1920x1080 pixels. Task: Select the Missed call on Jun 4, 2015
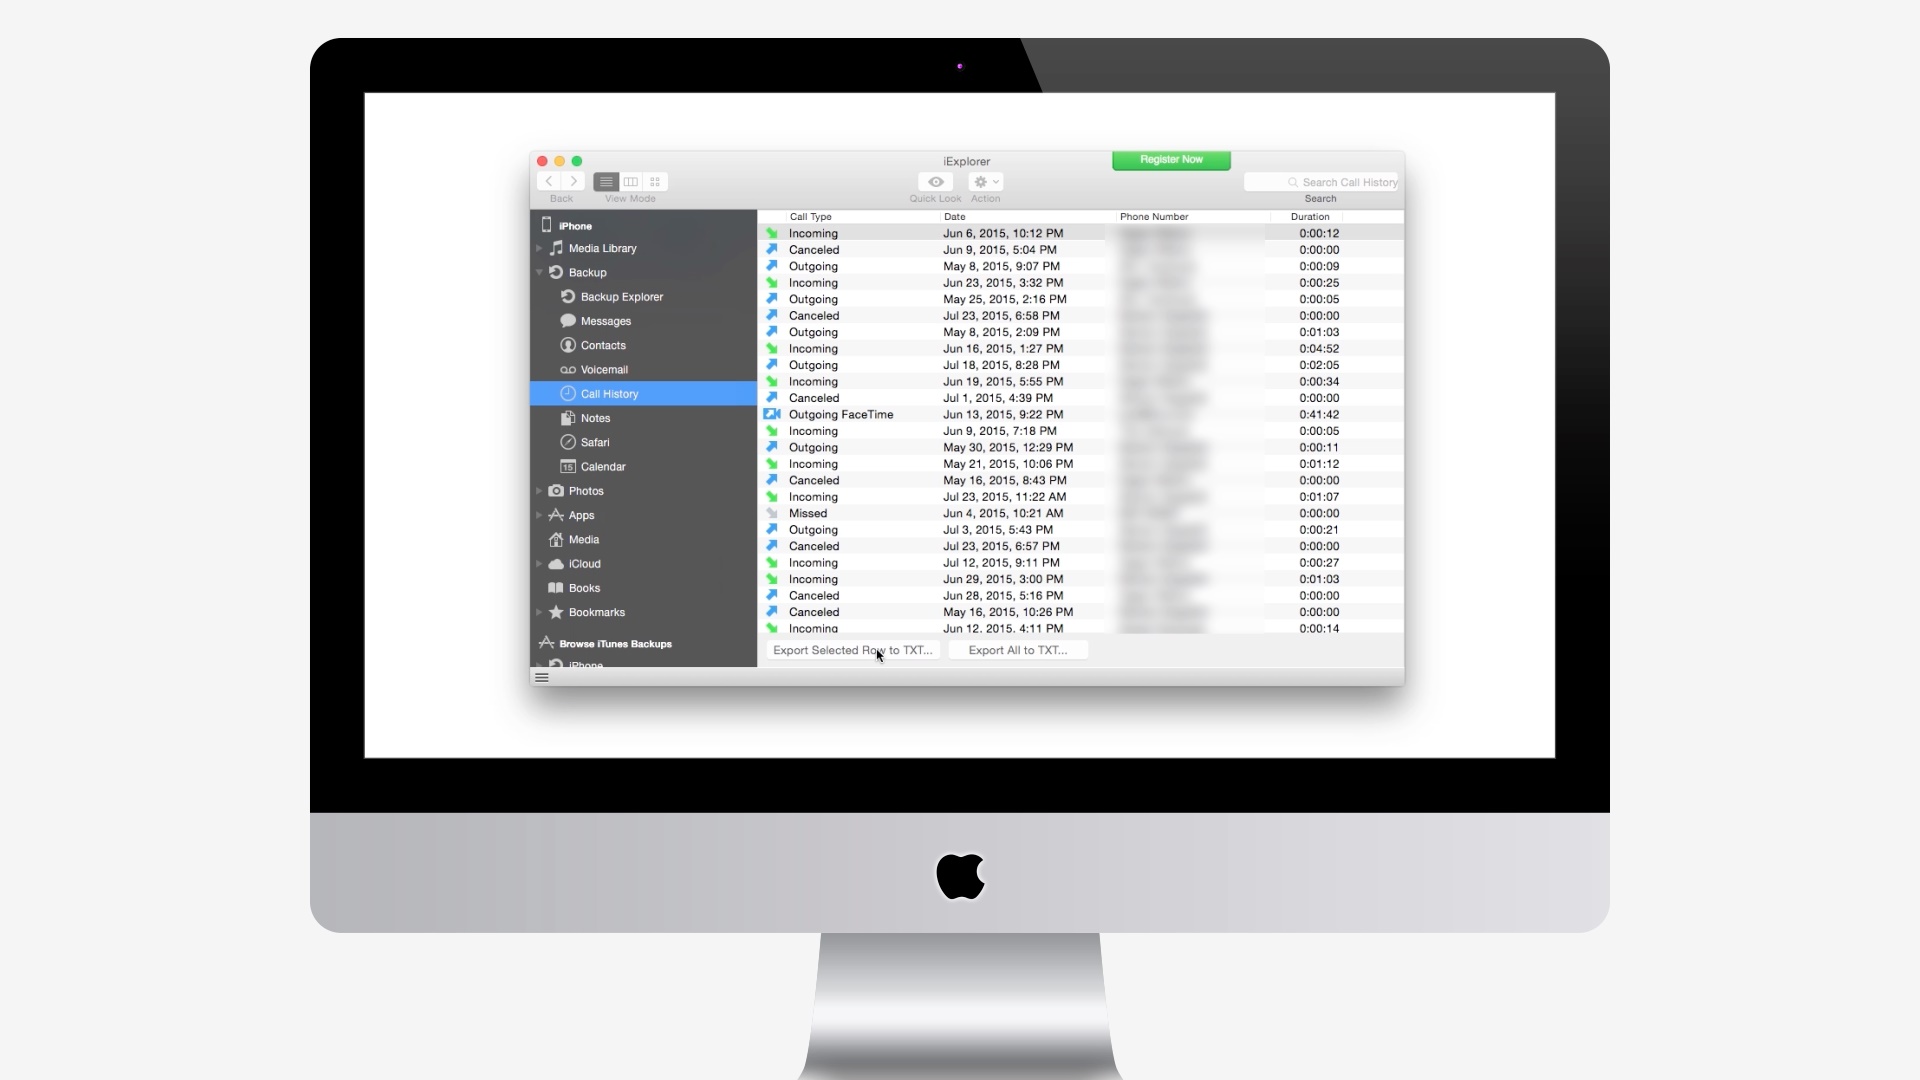click(x=1081, y=513)
